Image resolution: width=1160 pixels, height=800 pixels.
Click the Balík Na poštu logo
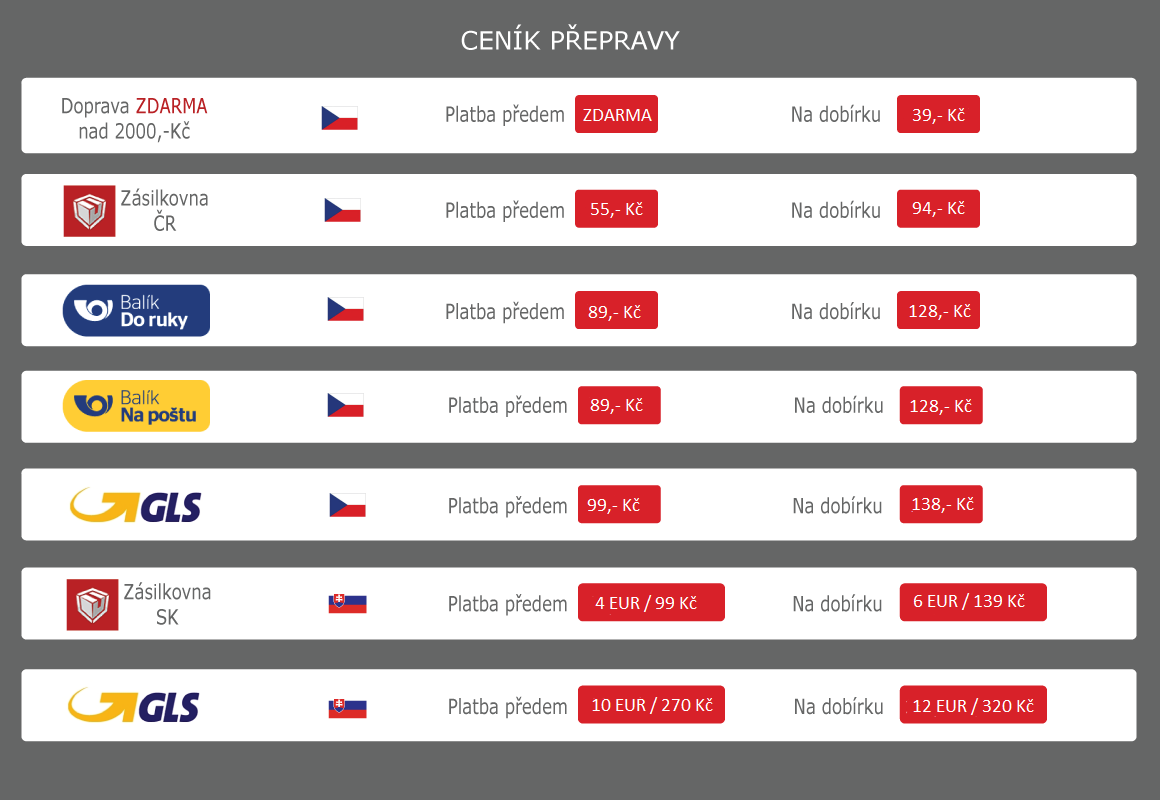(136, 406)
